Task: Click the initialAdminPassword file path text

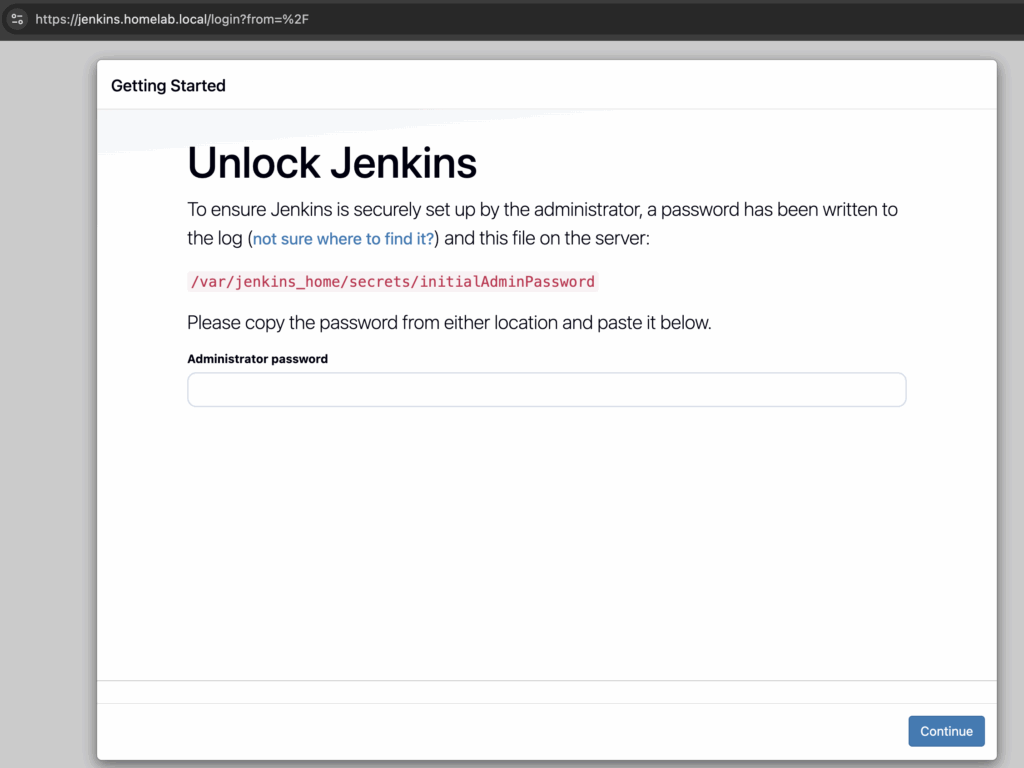Action: pos(392,281)
